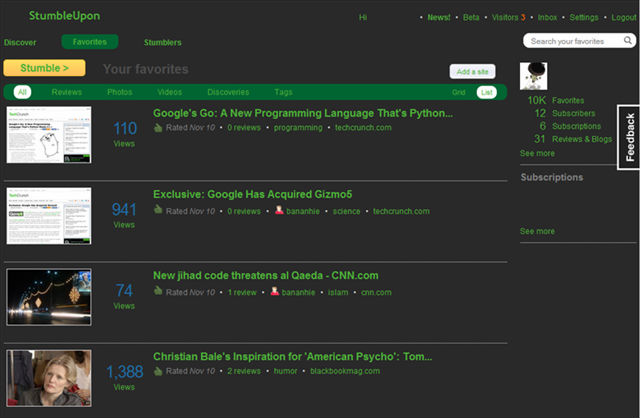Click bananhie username in Gizmo5 row
The image size is (640, 418).
coord(303,211)
